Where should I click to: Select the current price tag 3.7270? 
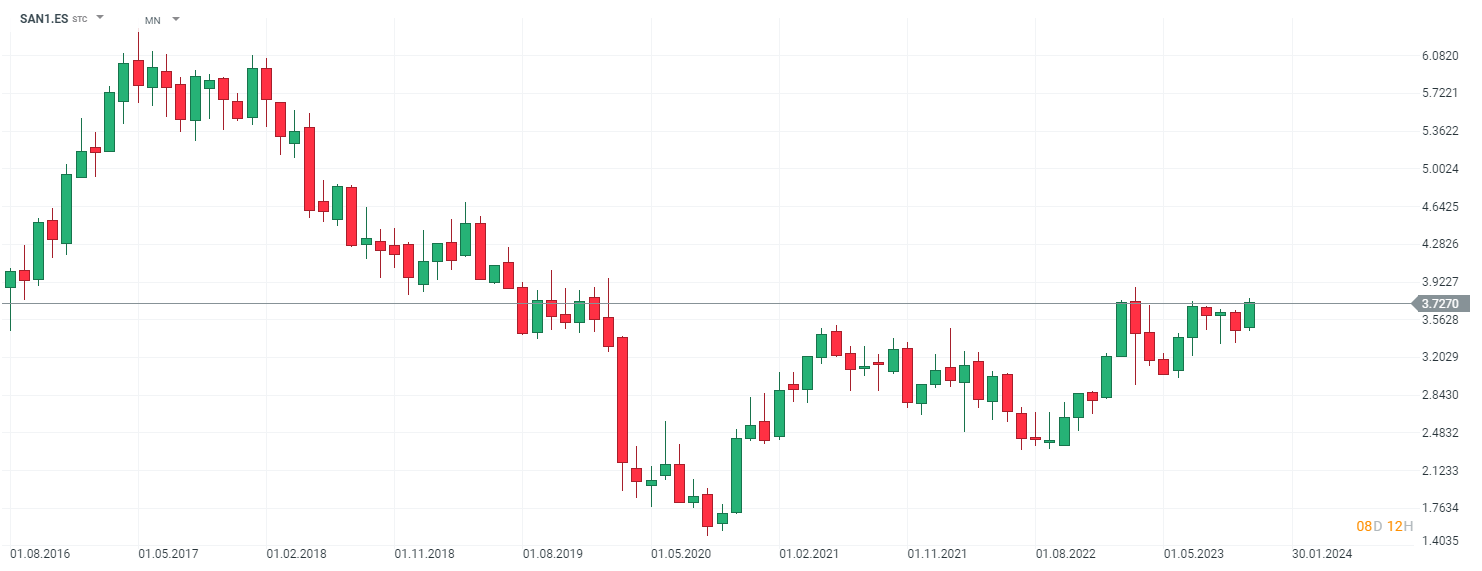1438,303
